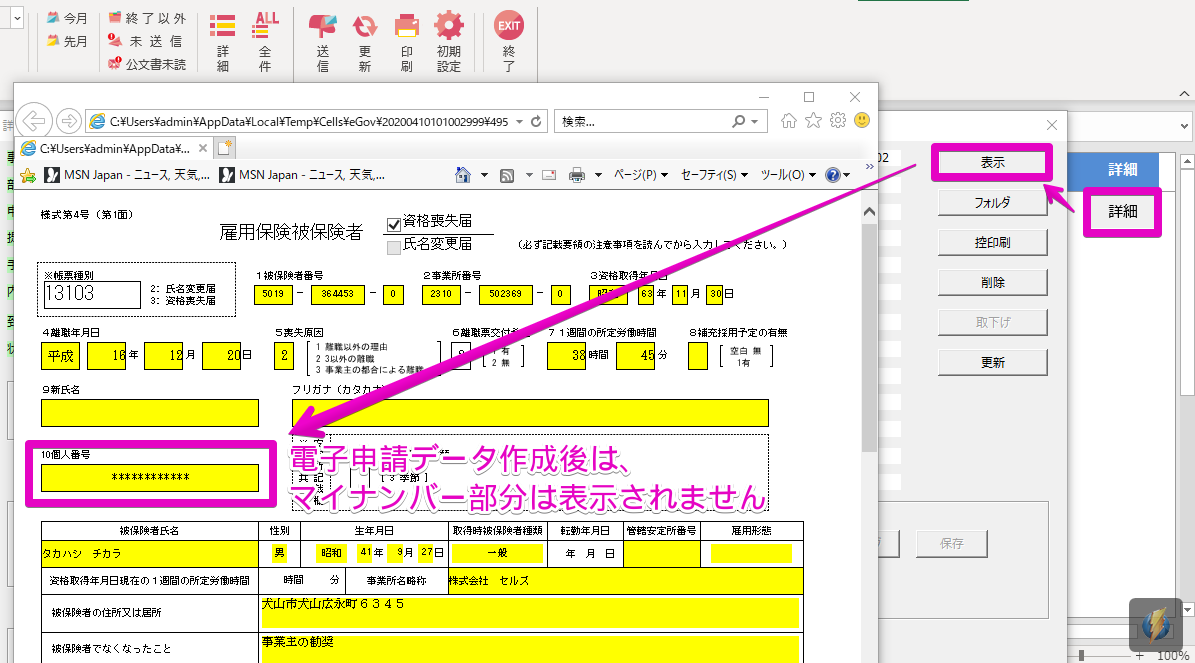Click the address field 犬山市犬山広永町６３４５
Screen dimensions: 1195x663
point(530,613)
